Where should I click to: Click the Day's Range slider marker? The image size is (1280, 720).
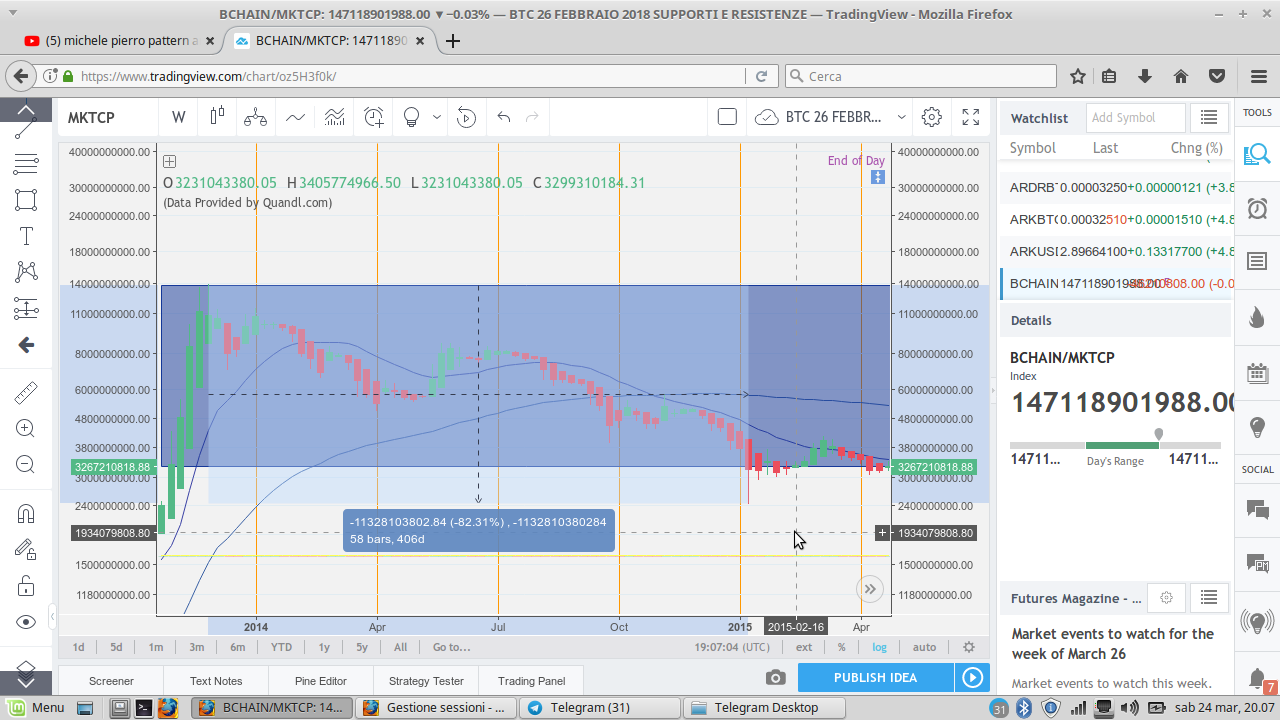click(1159, 435)
